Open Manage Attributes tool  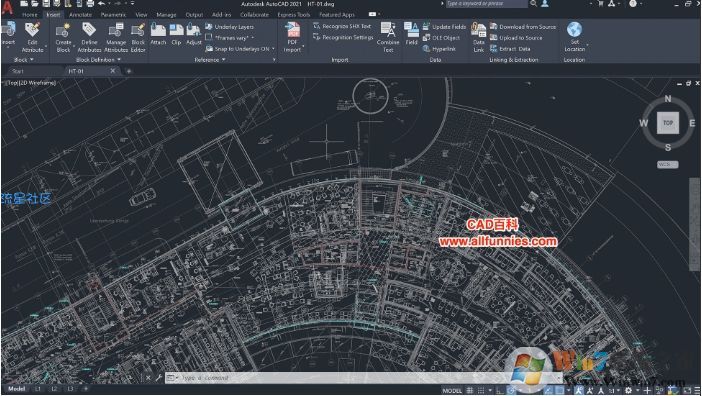116,38
